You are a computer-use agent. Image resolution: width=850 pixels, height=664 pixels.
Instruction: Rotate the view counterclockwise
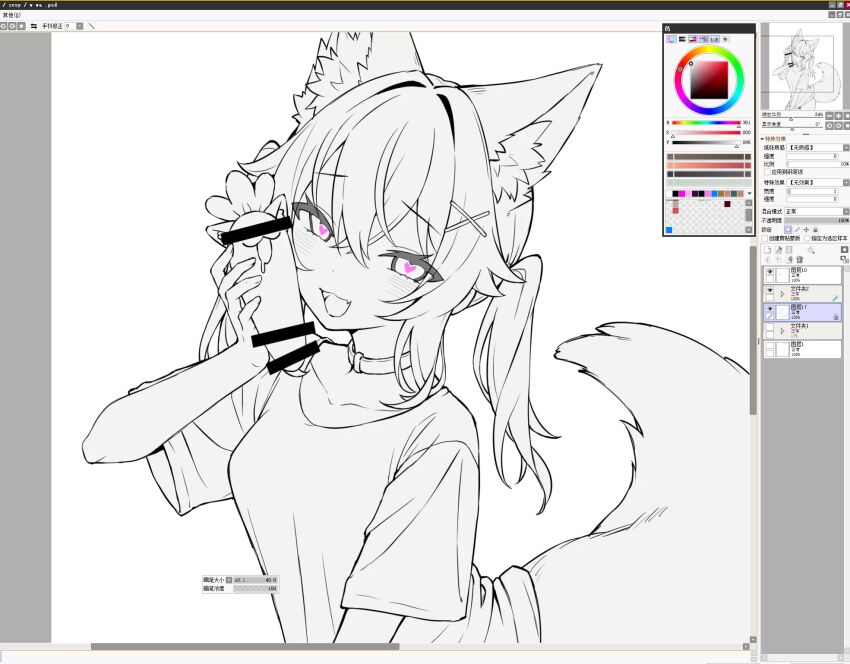(x=829, y=125)
